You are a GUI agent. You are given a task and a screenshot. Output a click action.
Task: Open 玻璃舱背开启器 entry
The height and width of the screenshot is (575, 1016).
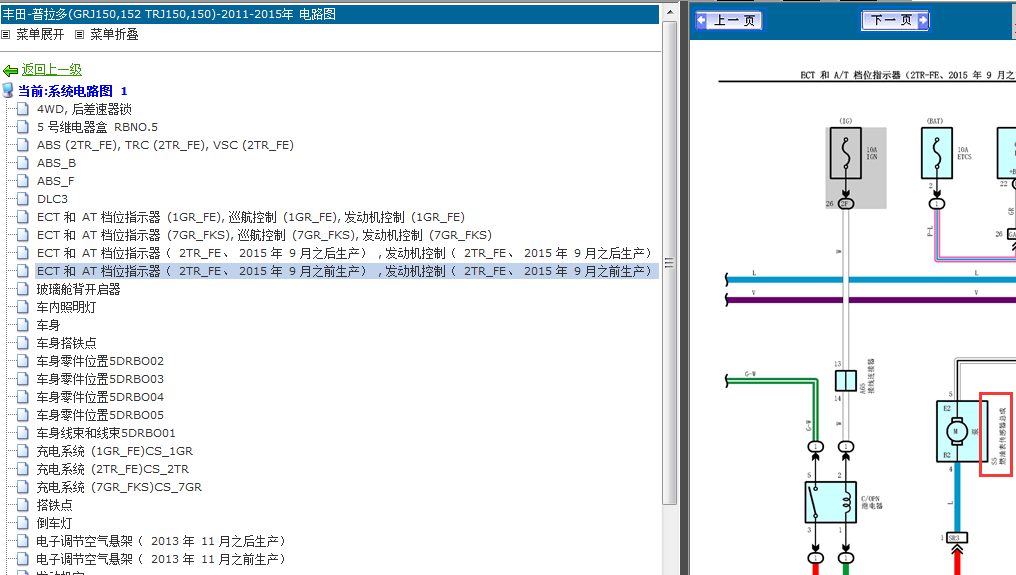(x=78, y=289)
